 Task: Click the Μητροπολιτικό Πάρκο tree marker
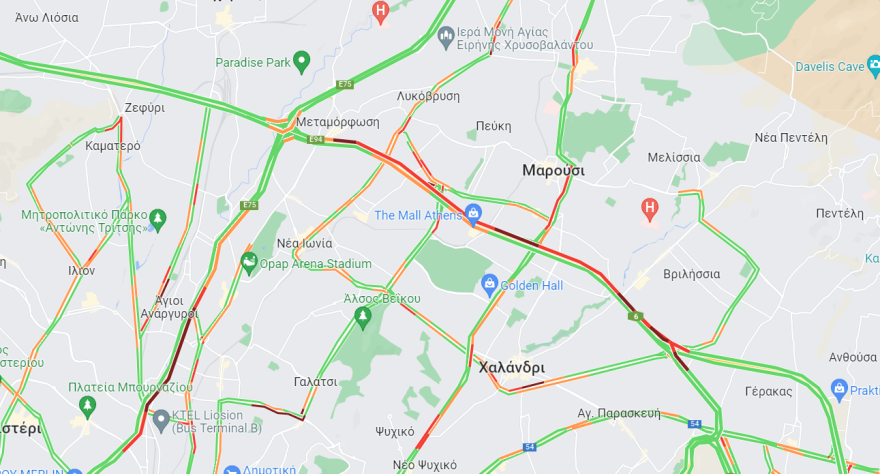[158, 220]
